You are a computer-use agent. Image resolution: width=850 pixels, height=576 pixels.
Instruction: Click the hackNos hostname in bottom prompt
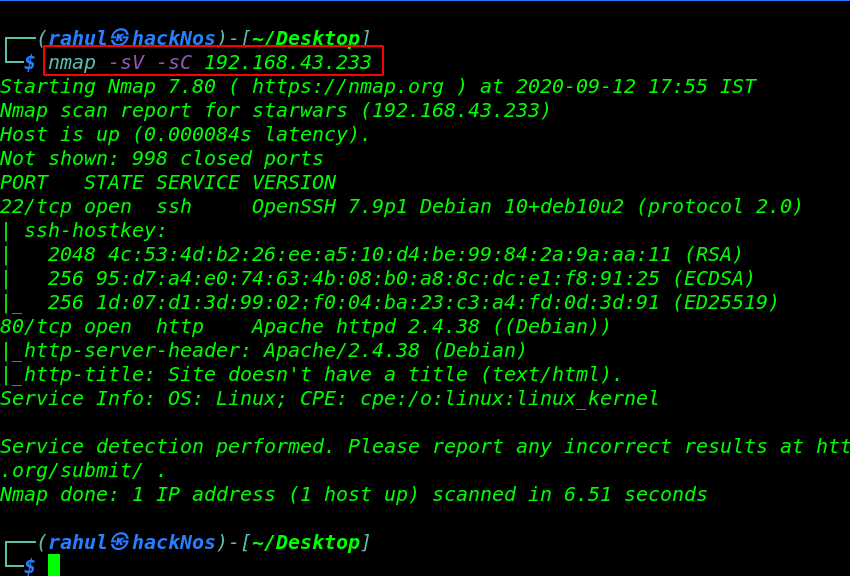[x=173, y=542]
